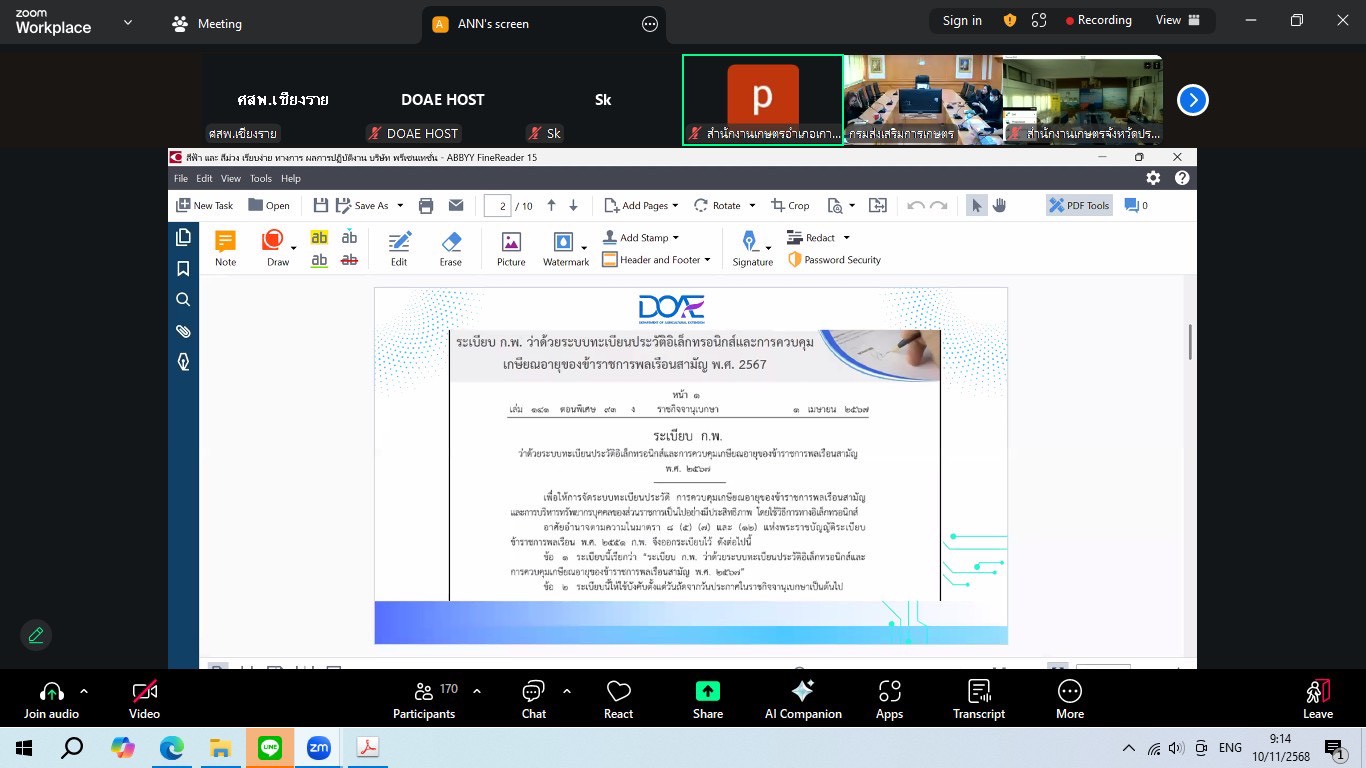Click Join audio headphone button

[x=51, y=692]
